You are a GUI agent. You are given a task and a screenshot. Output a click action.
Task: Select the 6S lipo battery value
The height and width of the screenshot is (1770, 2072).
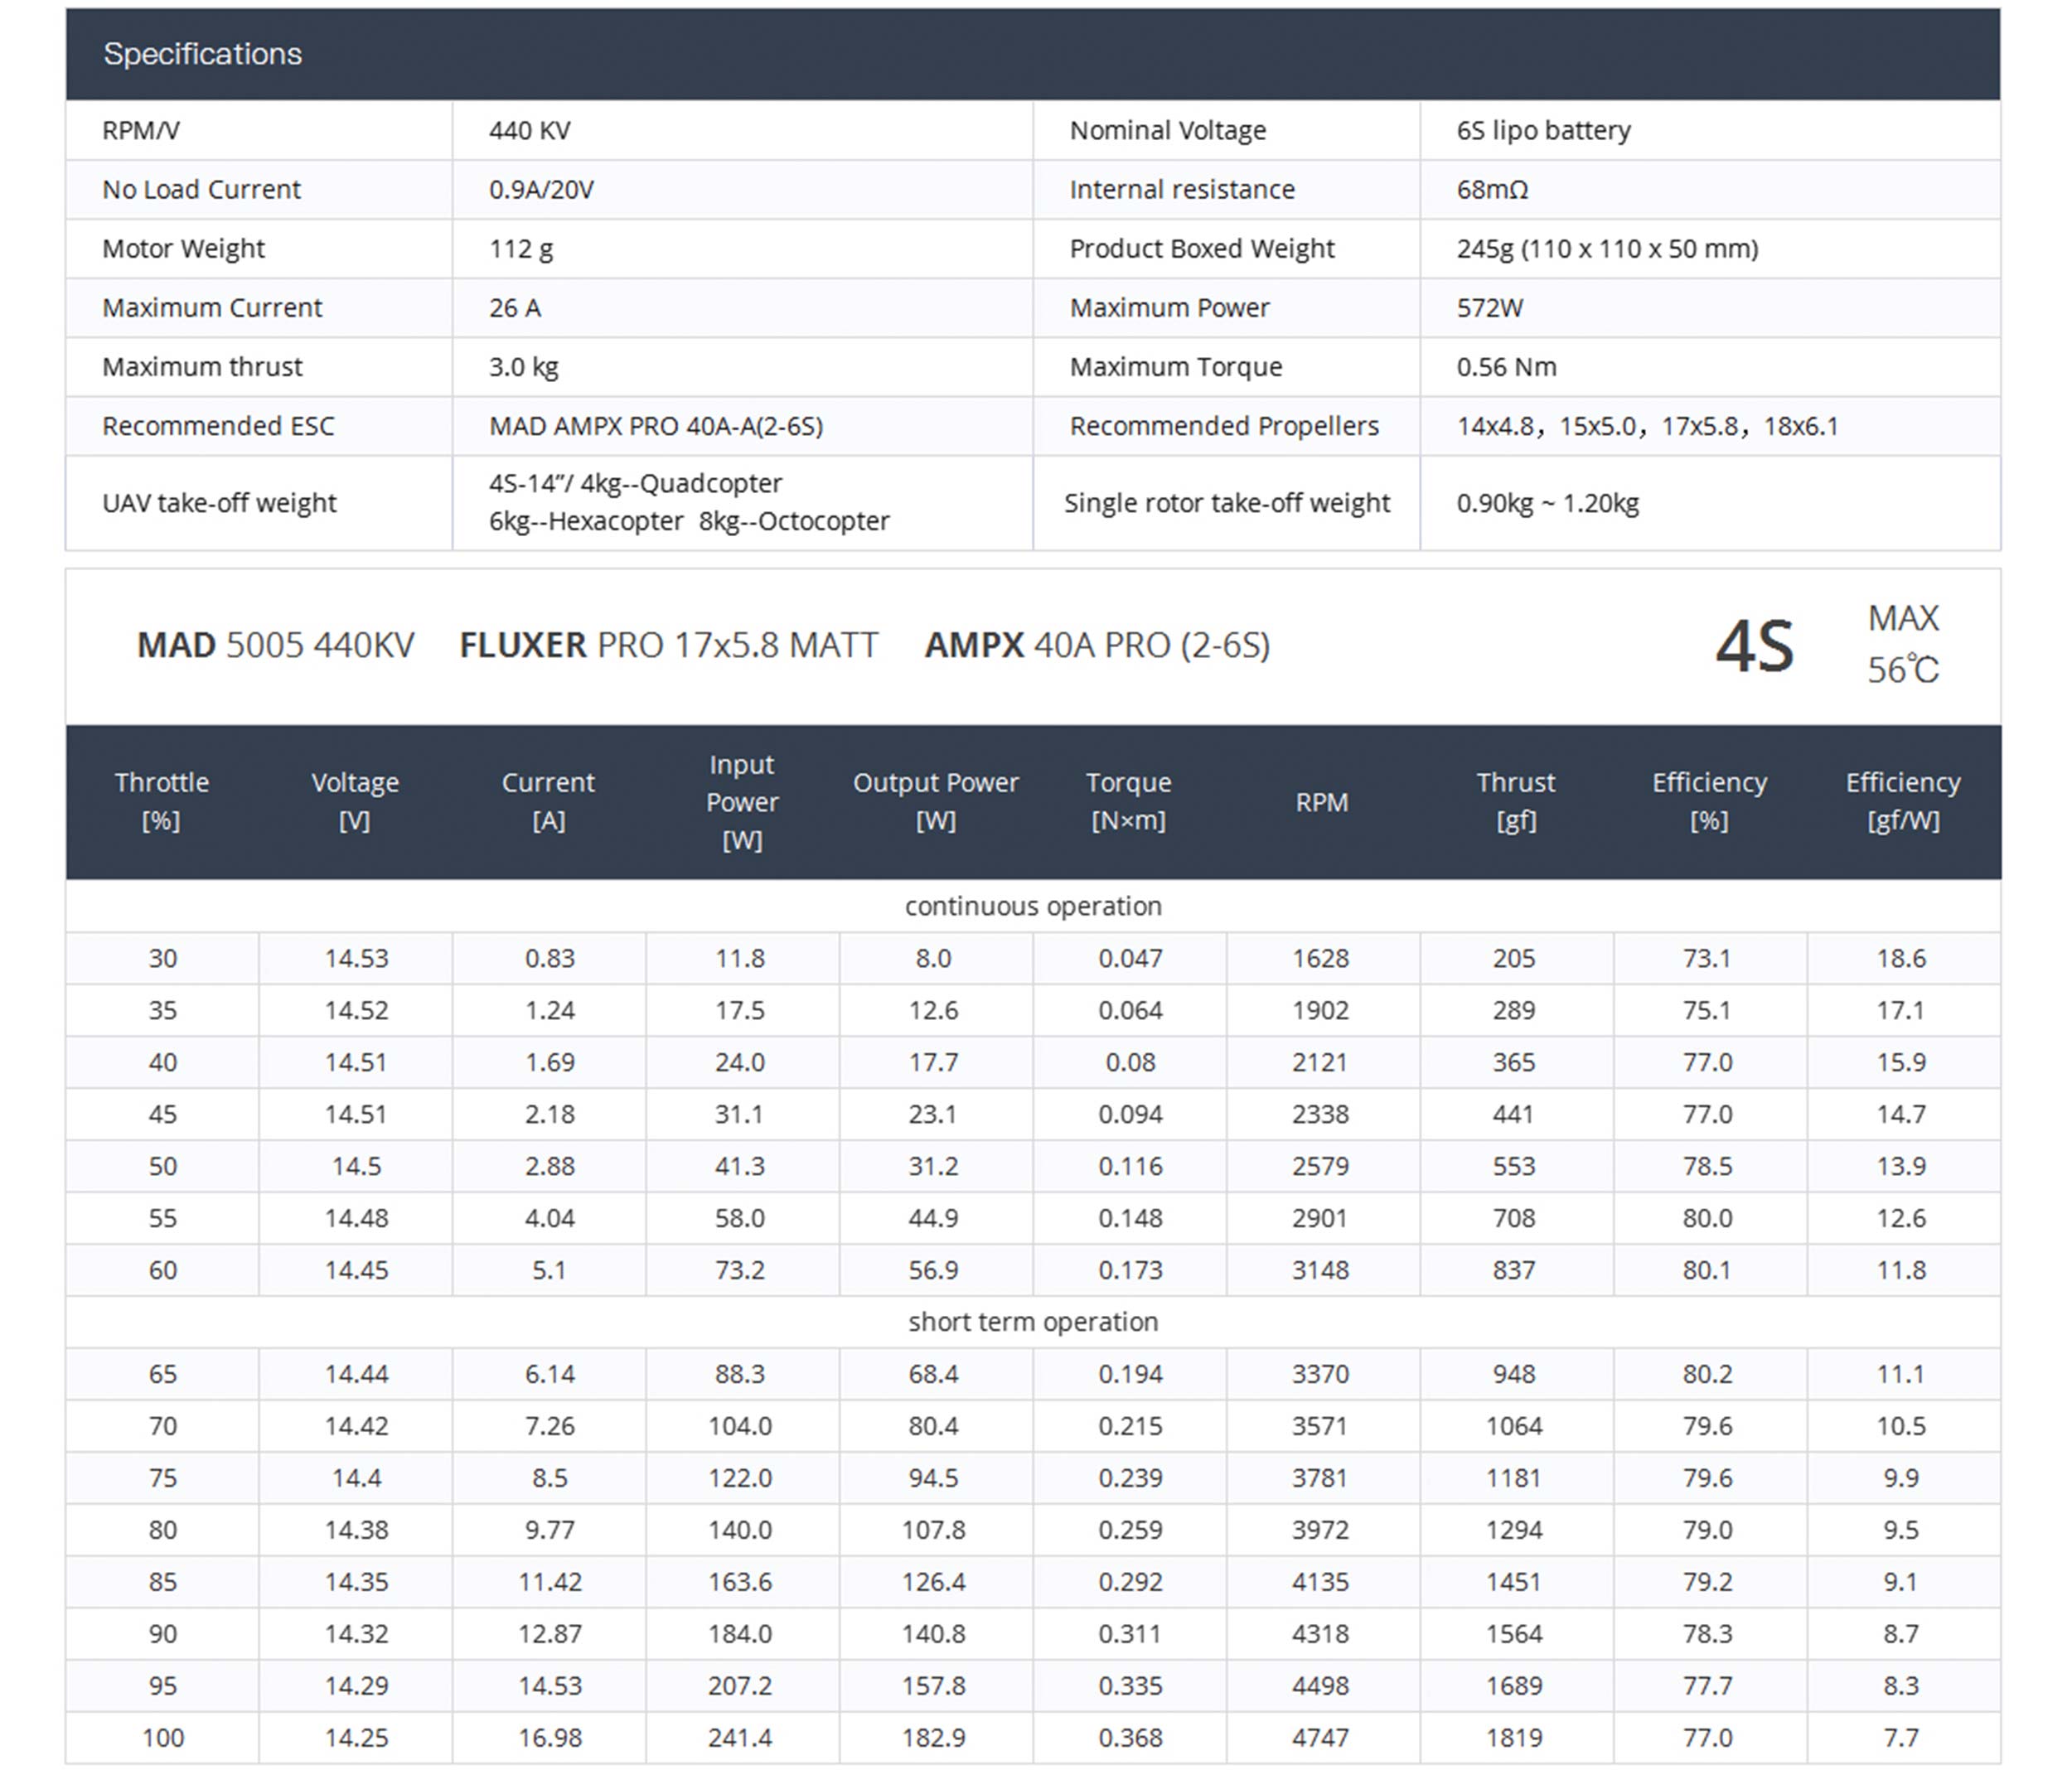coord(1543,130)
